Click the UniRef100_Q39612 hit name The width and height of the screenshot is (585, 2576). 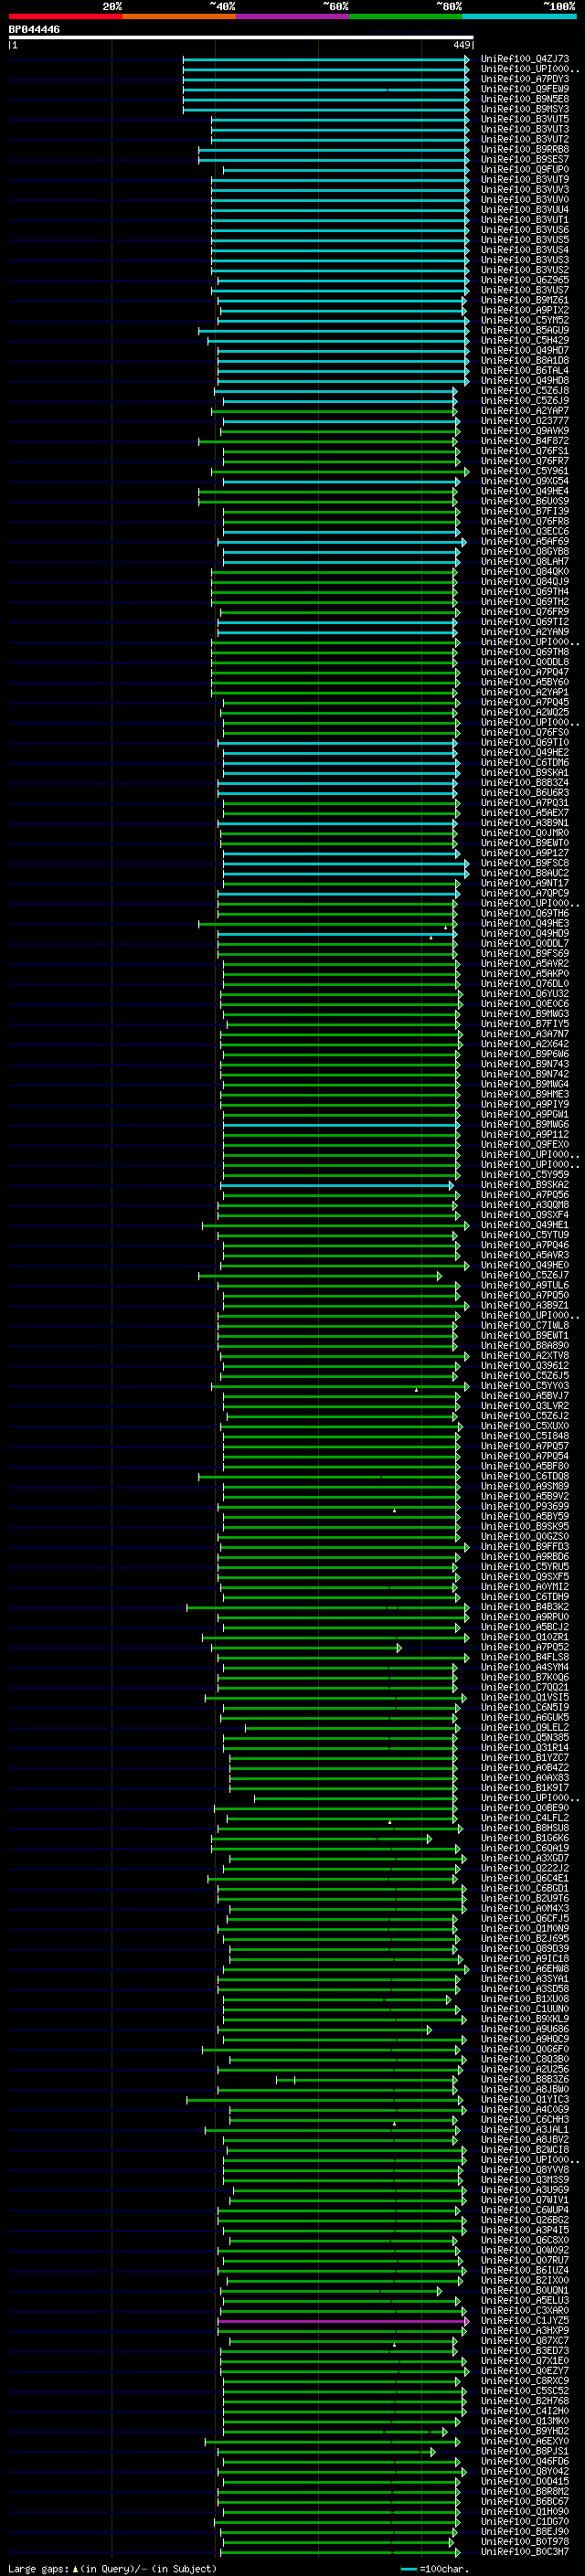(x=525, y=1365)
